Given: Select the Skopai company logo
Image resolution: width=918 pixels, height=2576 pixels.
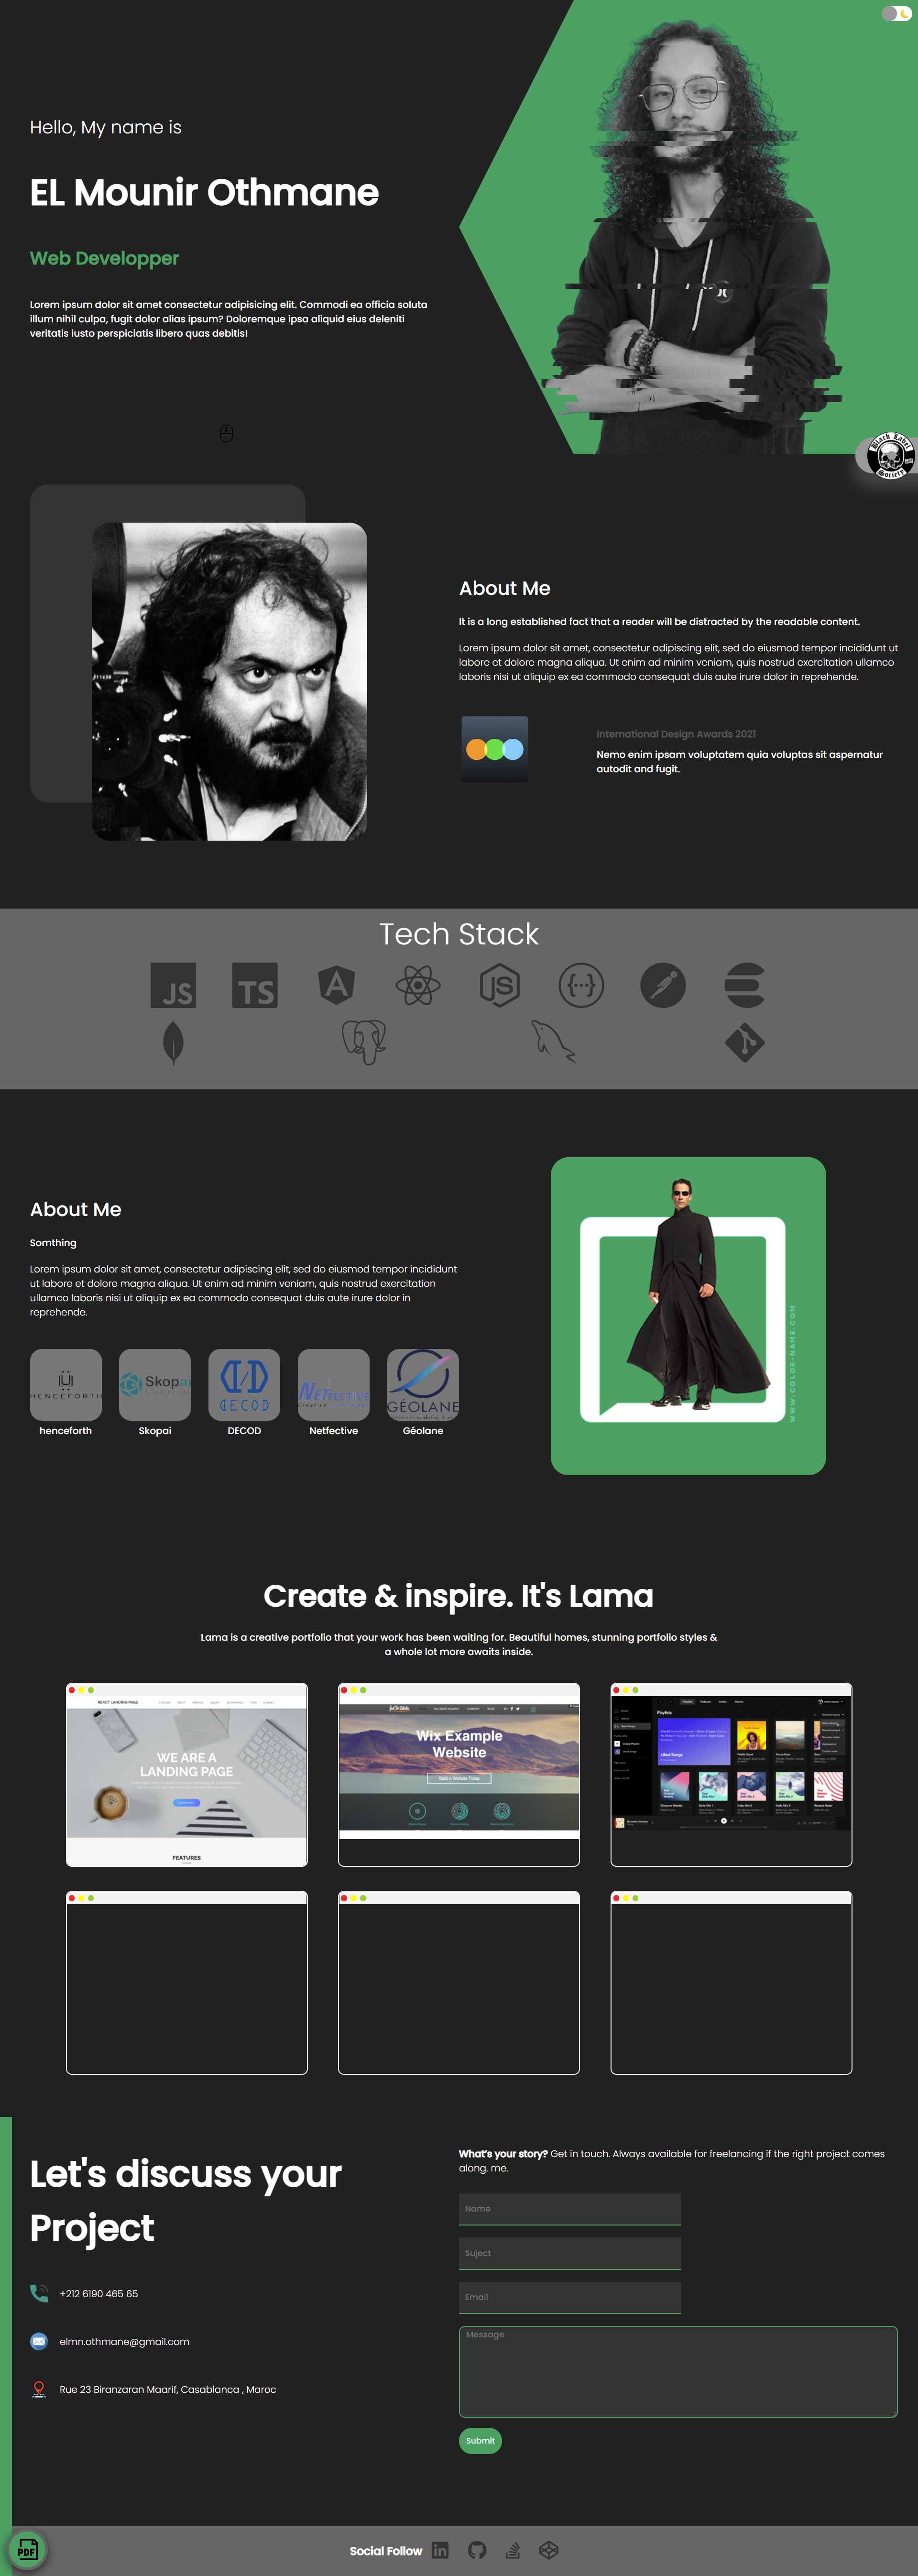Looking at the screenshot, I should [x=155, y=1385].
